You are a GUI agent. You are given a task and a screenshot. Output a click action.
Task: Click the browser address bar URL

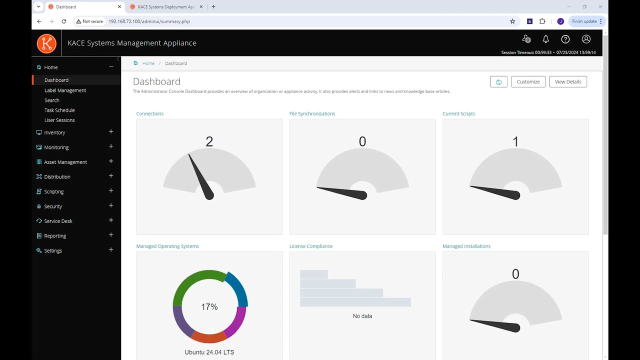click(x=149, y=21)
